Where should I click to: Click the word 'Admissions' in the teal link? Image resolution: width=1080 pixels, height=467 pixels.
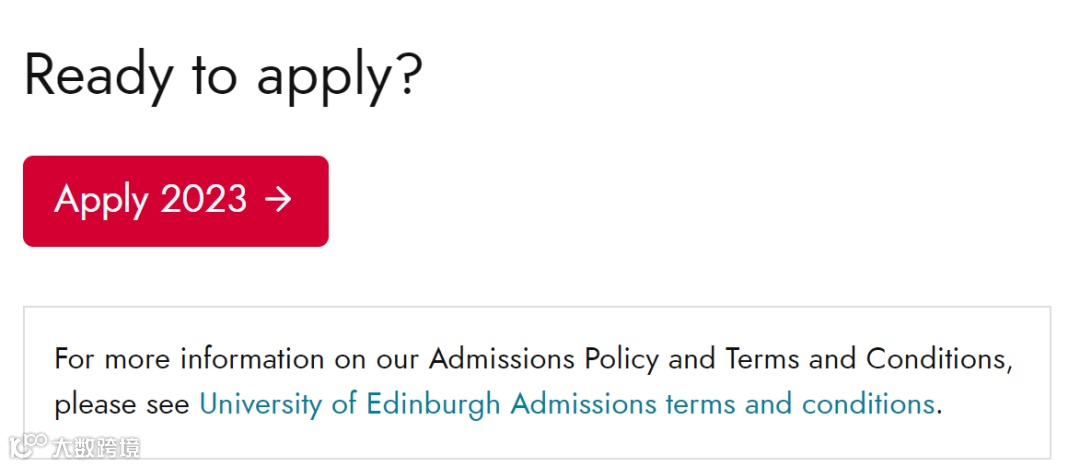tap(582, 404)
